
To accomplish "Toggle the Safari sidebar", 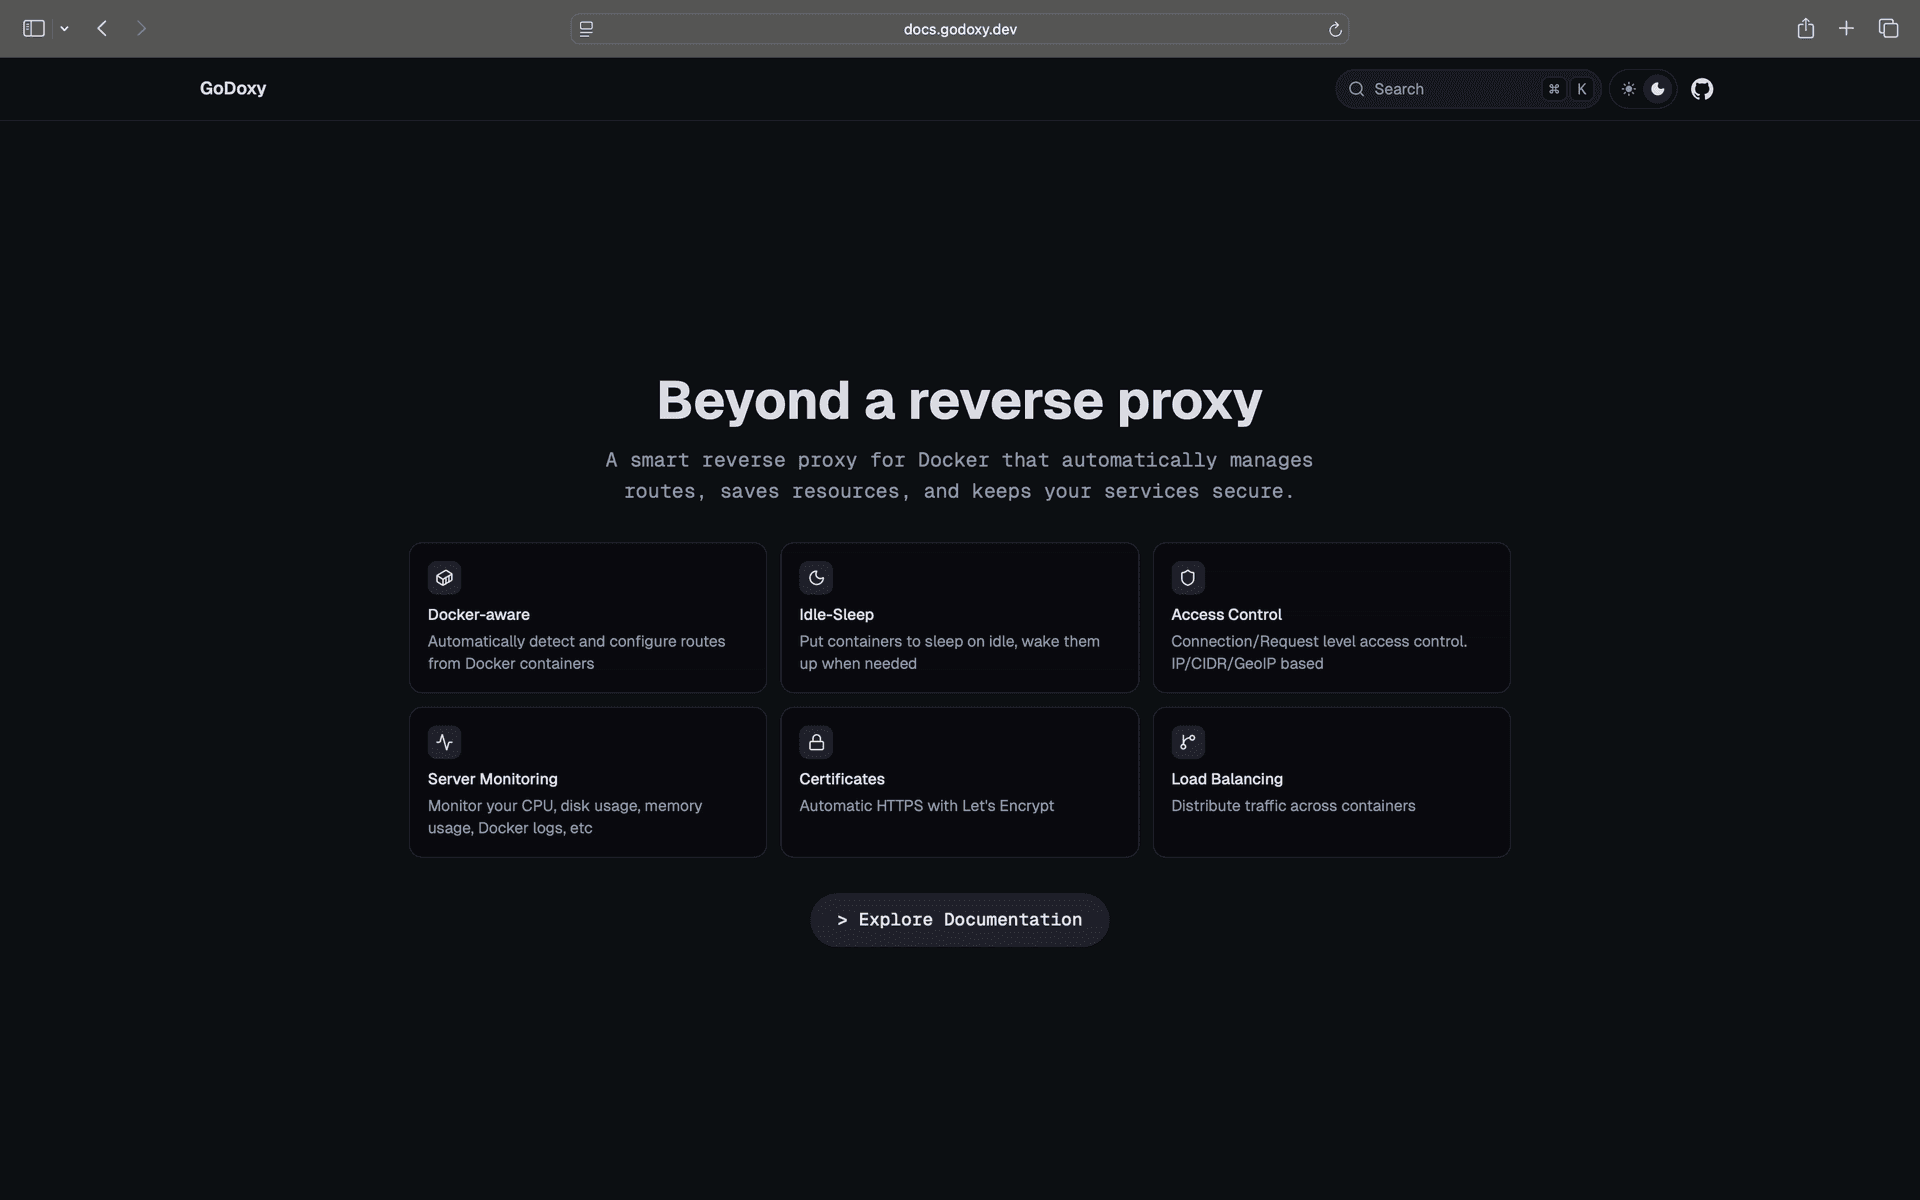I will [x=34, y=29].
